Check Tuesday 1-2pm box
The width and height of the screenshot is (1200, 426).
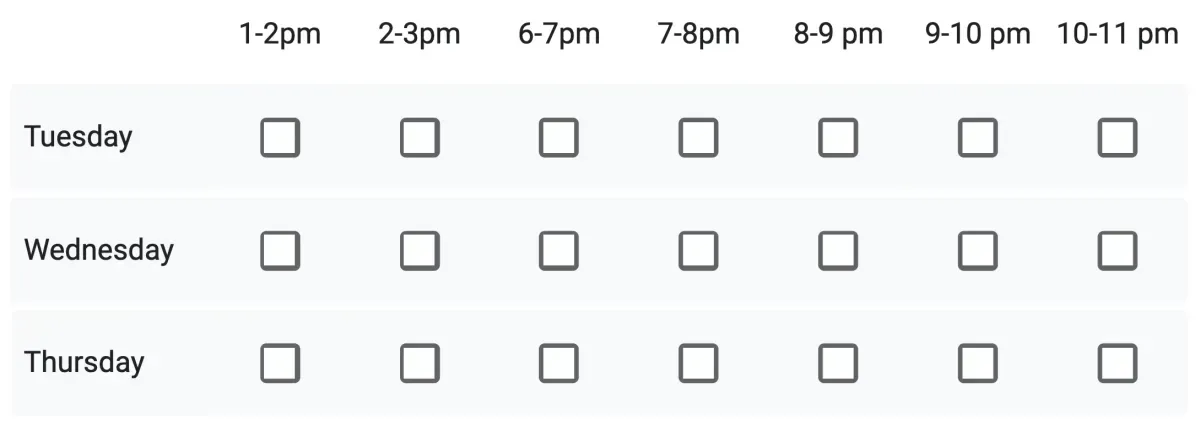280,138
